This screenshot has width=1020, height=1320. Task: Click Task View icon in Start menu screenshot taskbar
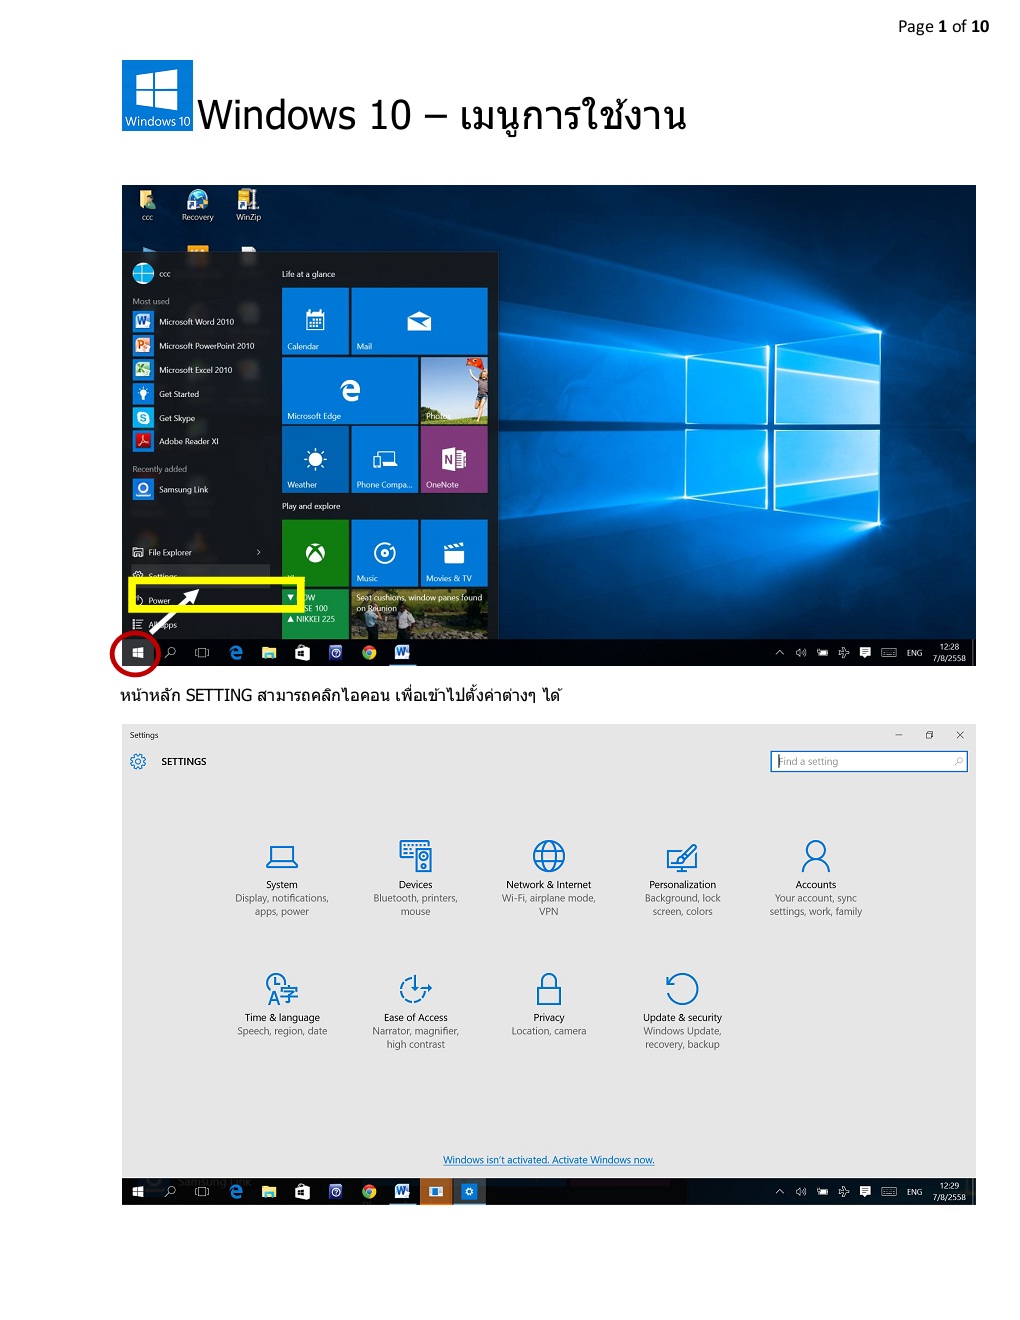[202, 653]
